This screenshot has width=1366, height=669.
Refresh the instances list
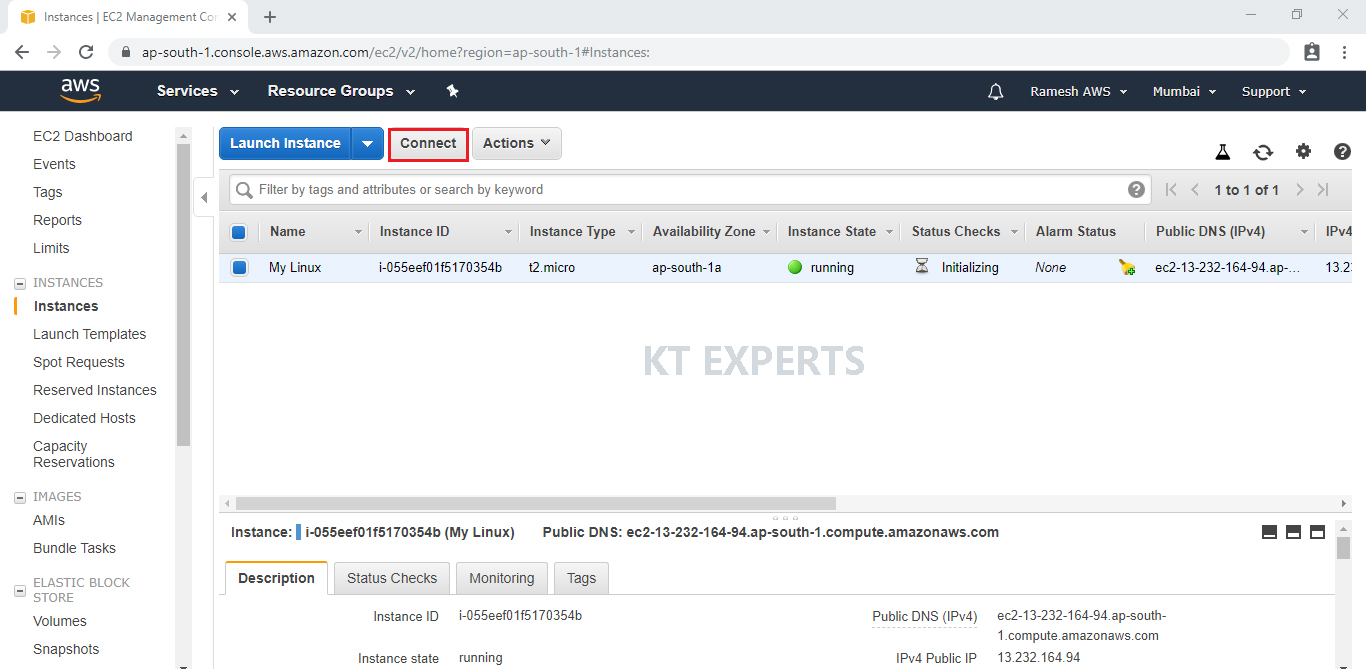[x=1263, y=152]
